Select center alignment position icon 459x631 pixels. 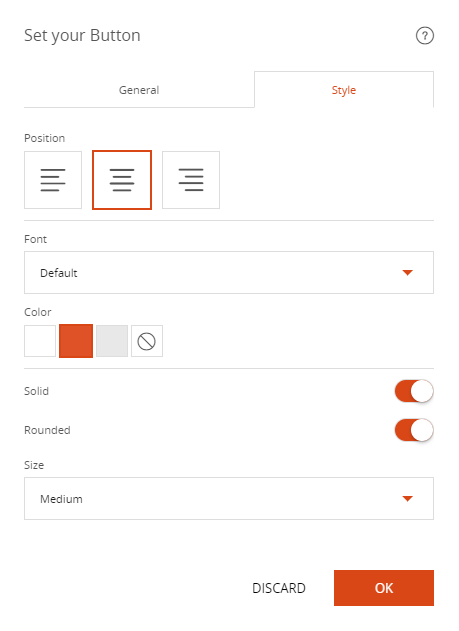tap(122, 180)
